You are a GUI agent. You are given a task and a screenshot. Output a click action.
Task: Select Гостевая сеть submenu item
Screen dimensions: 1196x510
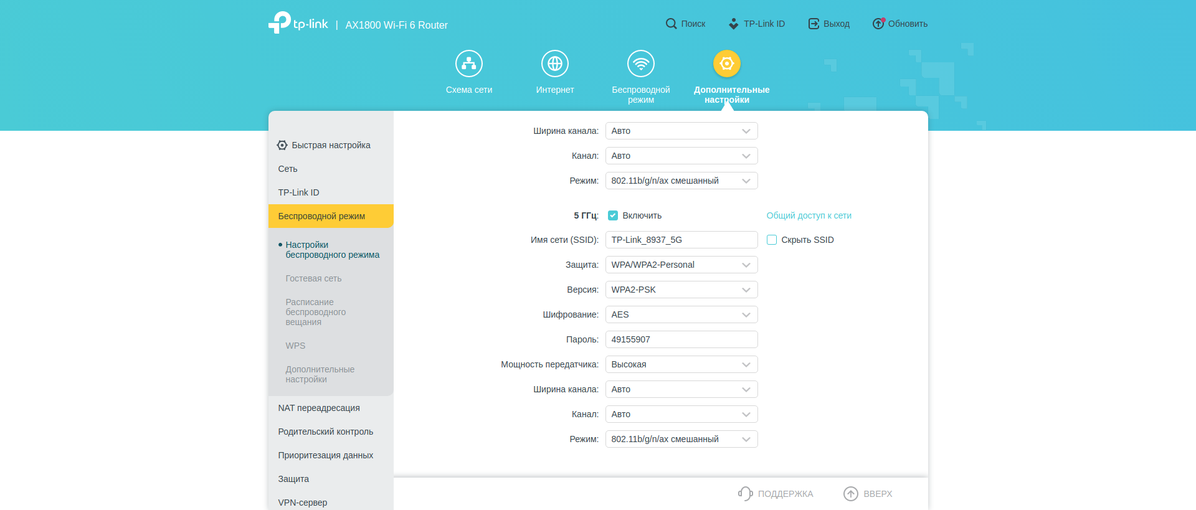[x=313, y=278]
